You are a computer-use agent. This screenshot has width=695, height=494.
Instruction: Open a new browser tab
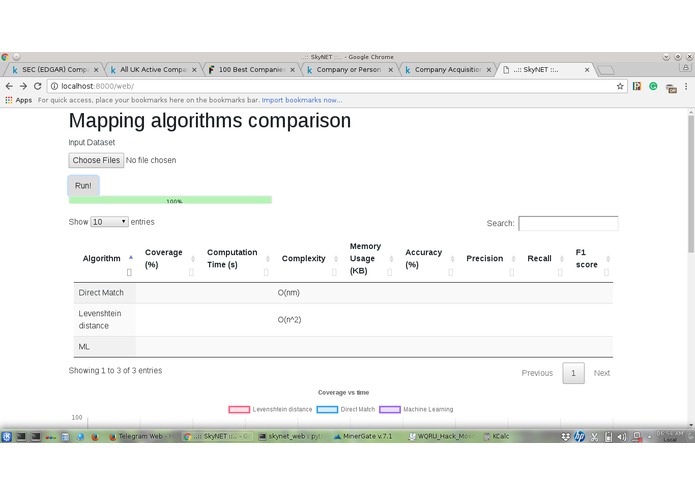tap(606, 70)
